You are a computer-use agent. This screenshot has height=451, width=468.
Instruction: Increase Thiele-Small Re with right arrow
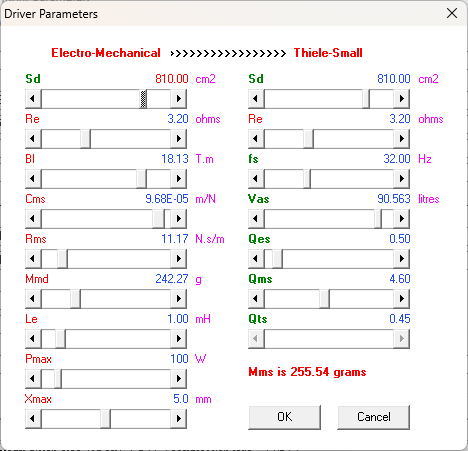402,139
